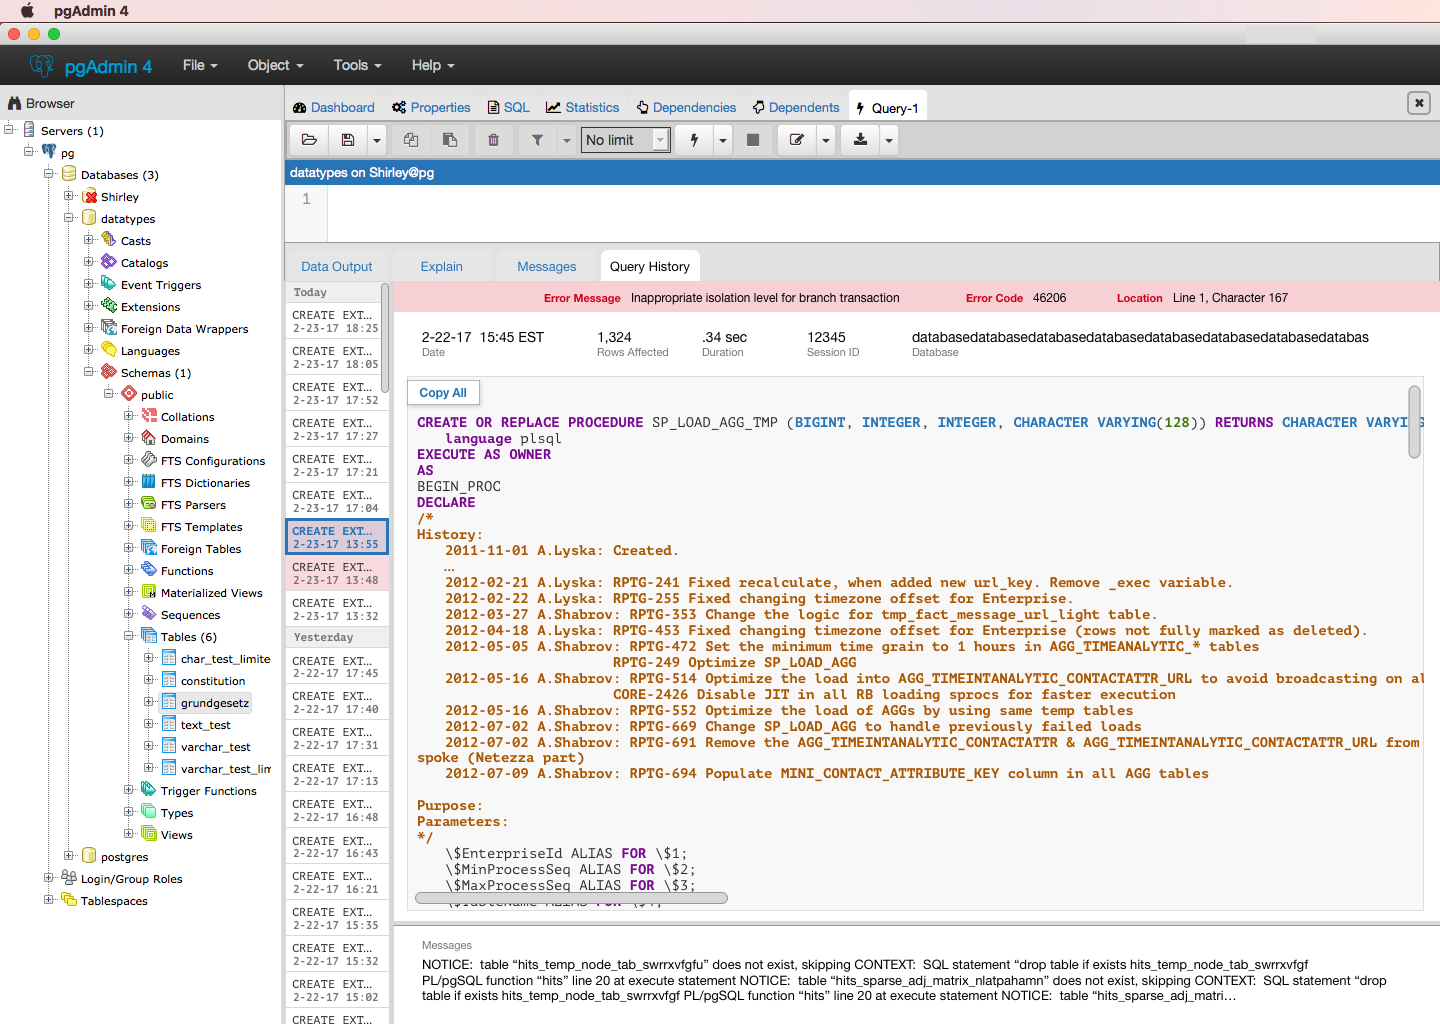Open the dropdown arrow beside Save
This screenshot has height=1024, width=1440.
point(377,140)
